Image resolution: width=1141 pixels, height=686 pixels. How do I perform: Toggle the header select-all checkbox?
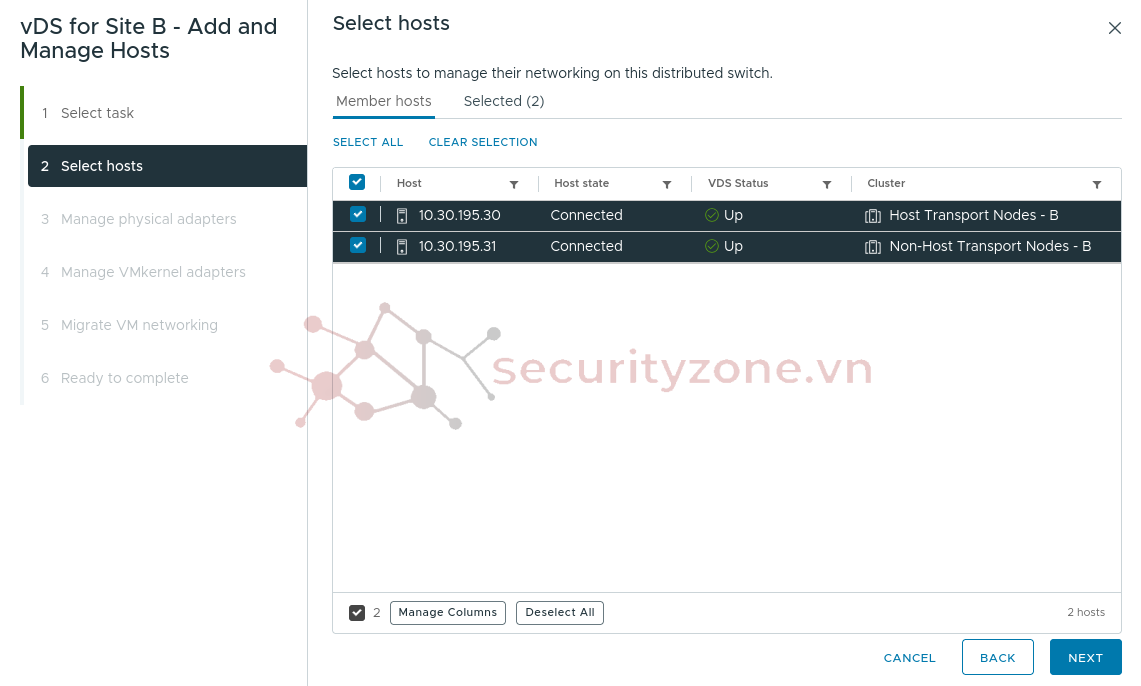tap(357, 182)
